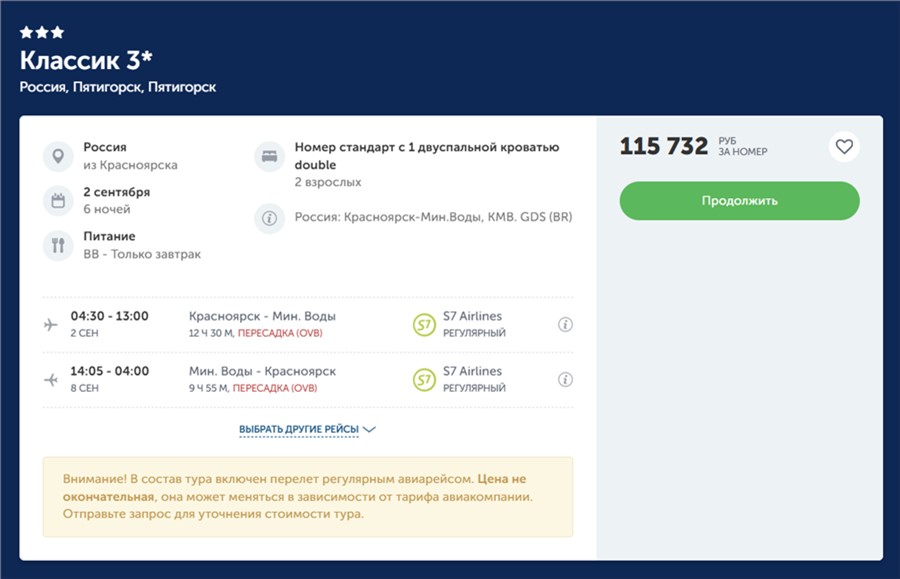This screenshot has height=579, width=900.
Task: Click the bed icon for room type
Action: [x=269, y=156]
